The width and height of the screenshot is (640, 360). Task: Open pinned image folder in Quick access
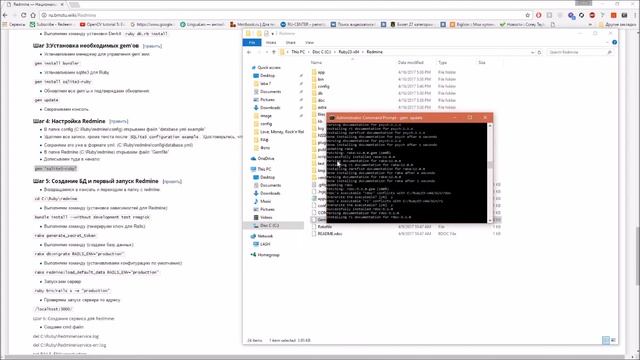(266, 116)
